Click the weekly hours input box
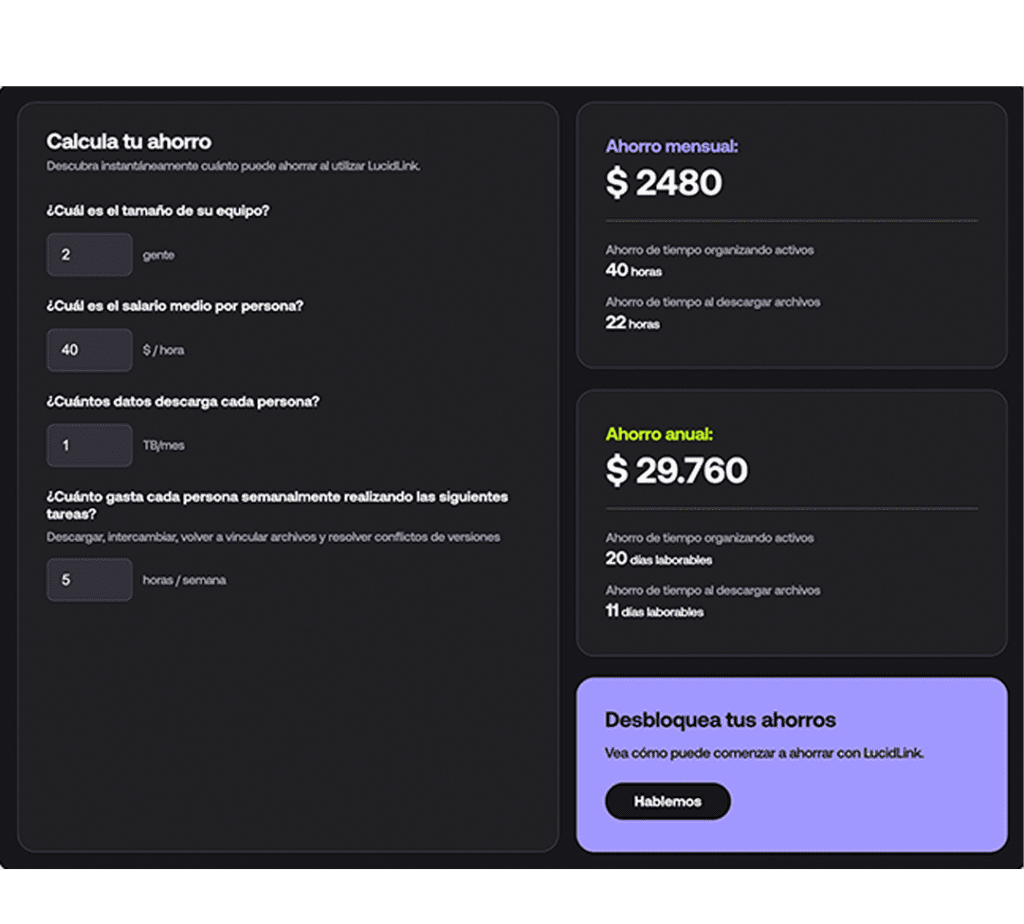The image size is (1024, 924). pyautogui.click(x=89, y=580)
